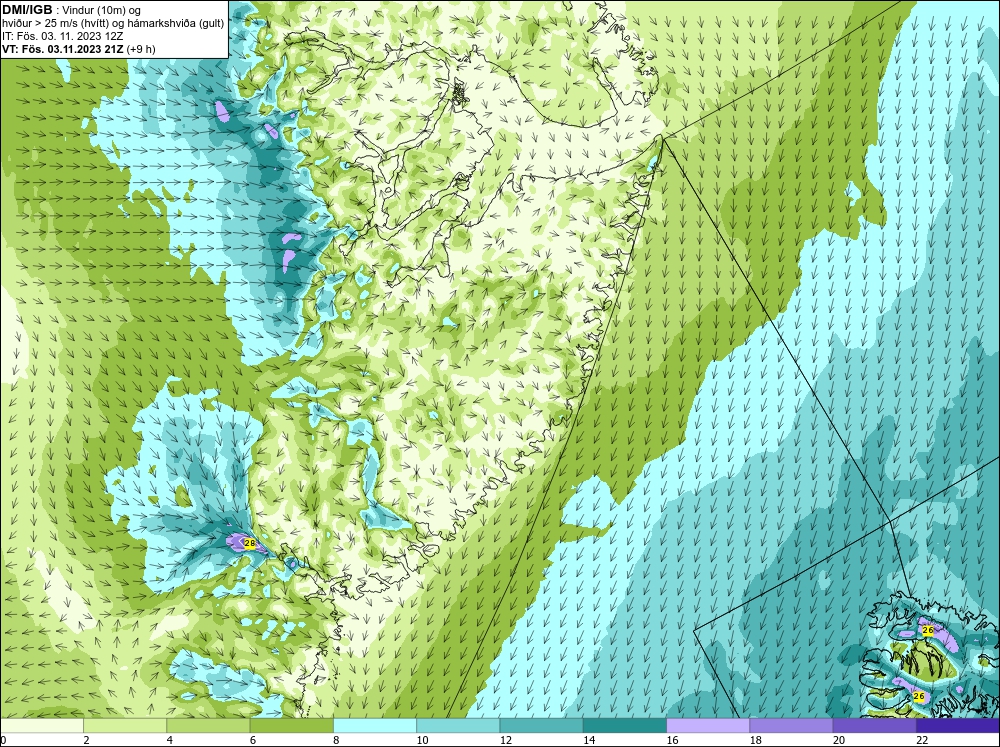
Task: Click the legend tick label 22
Action: tap(922, 740)
